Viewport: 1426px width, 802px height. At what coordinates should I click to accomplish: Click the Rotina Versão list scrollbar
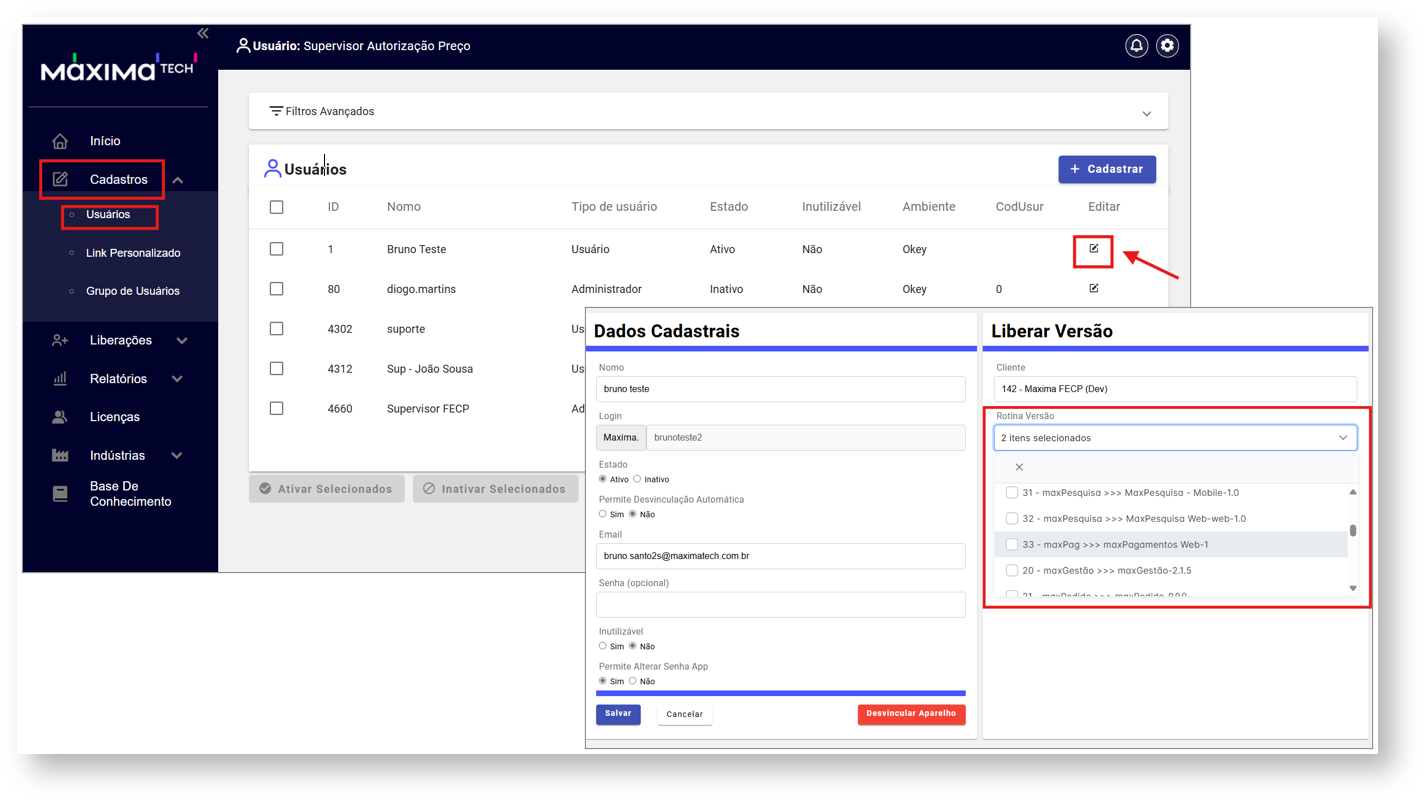pyautogui.click(x=1353, y=532)
